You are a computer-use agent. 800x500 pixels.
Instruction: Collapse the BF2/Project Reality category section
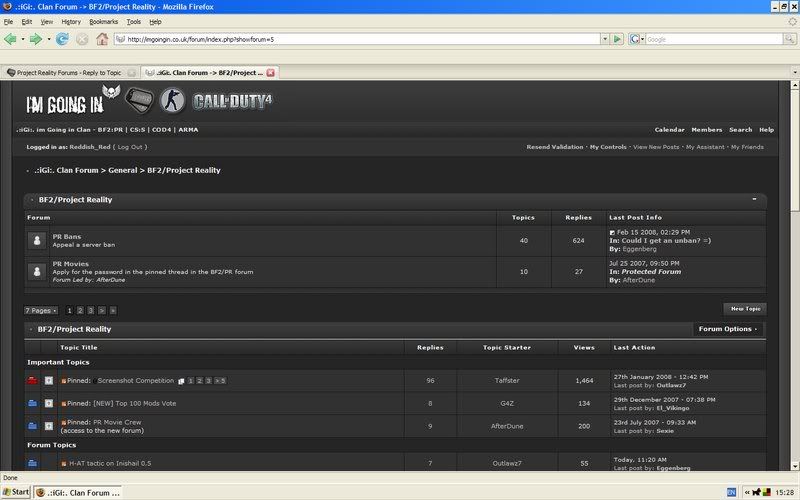click(x=754, y=199)
